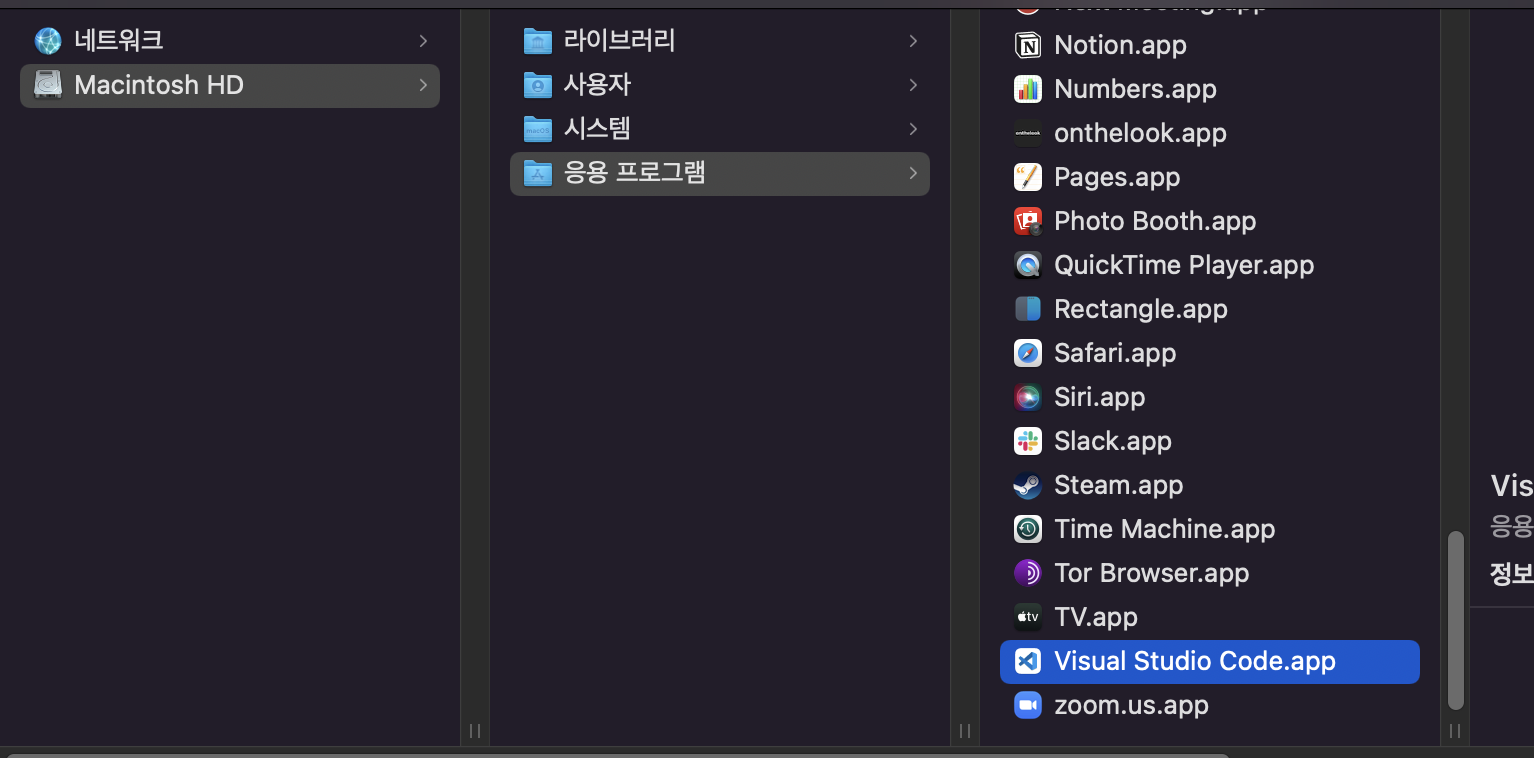
Task: Select Tor Browser.app in the list
Action: tap(1152, 573)
